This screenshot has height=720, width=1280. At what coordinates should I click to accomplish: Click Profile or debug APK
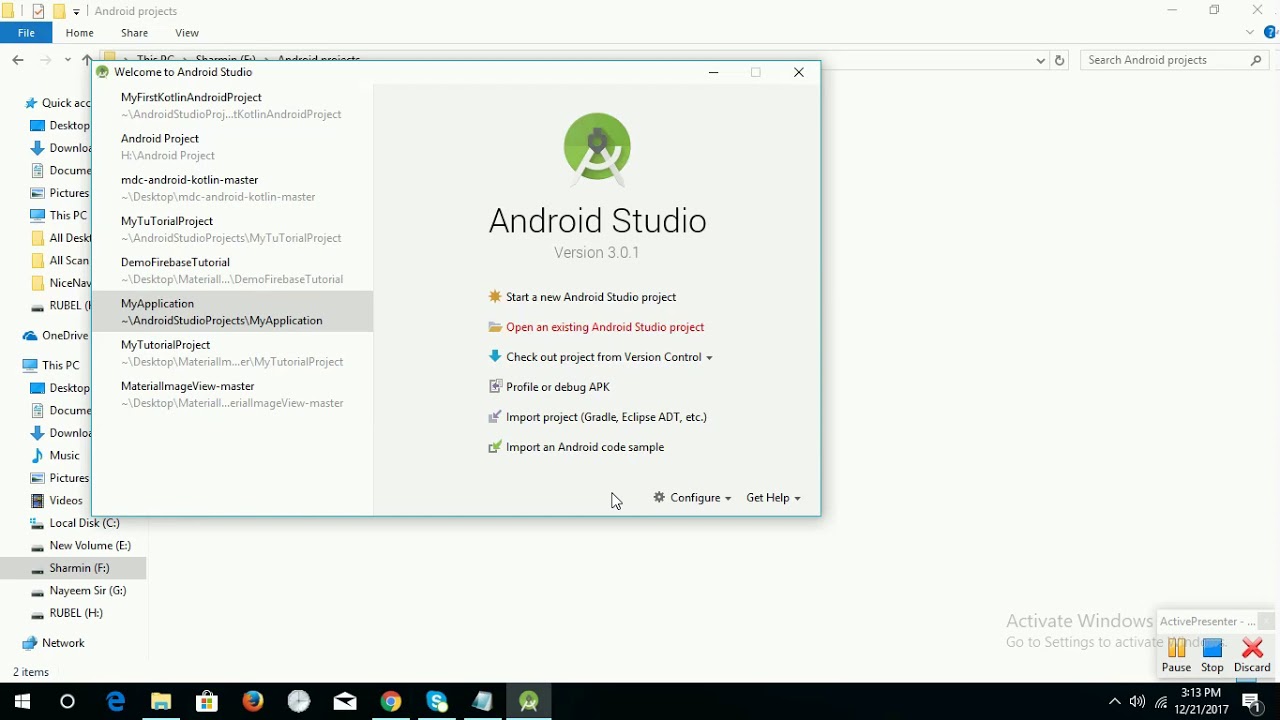[558, 387]
